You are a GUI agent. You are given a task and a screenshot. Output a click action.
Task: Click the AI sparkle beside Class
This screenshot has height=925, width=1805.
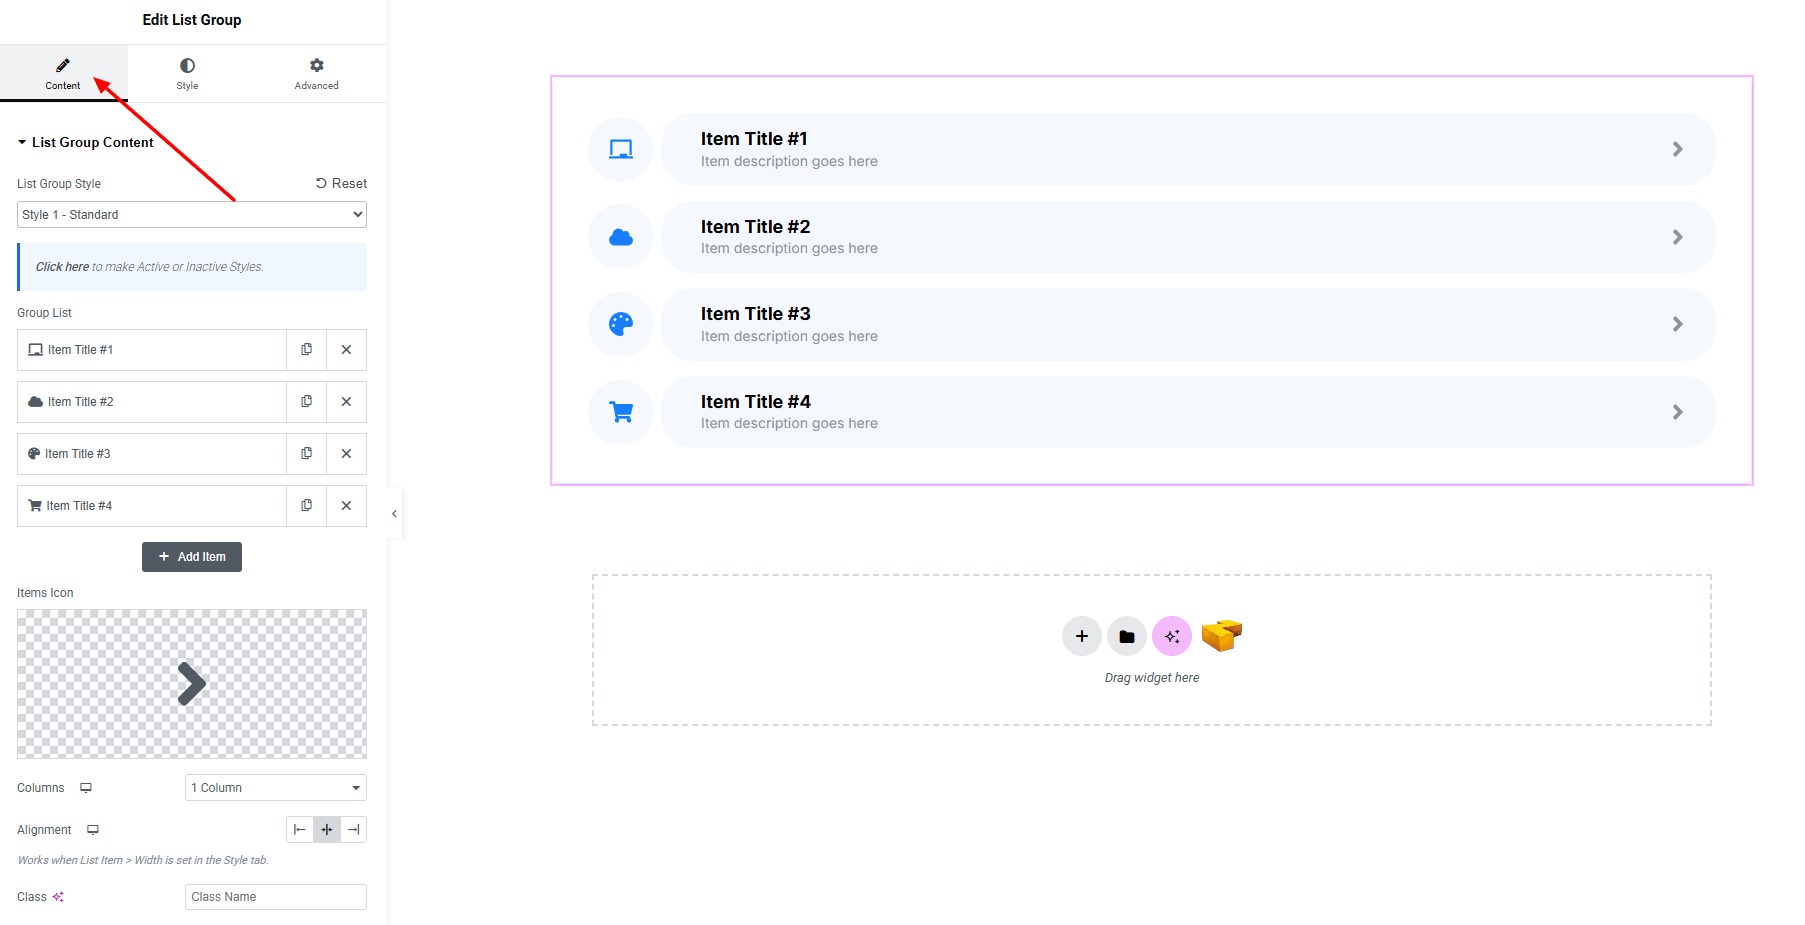[x=58, y=897]
